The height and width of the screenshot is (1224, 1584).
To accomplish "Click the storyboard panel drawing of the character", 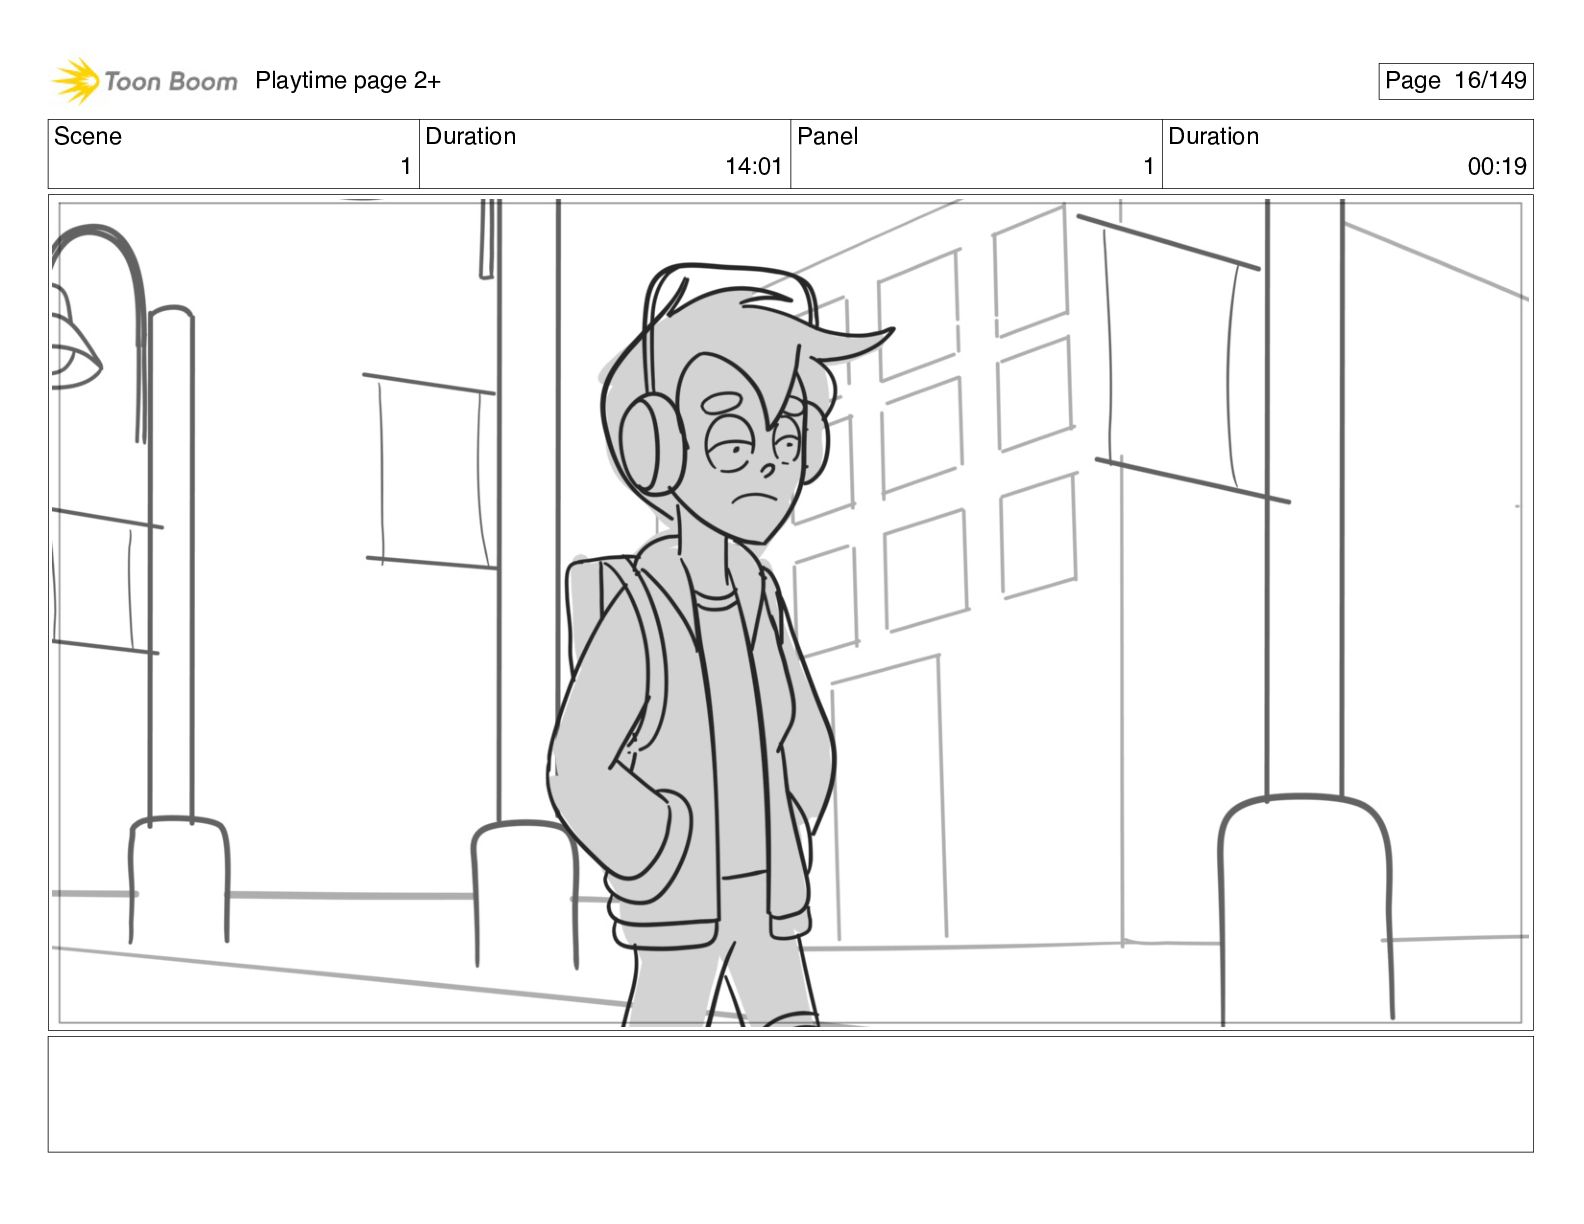I will [790, 612].
